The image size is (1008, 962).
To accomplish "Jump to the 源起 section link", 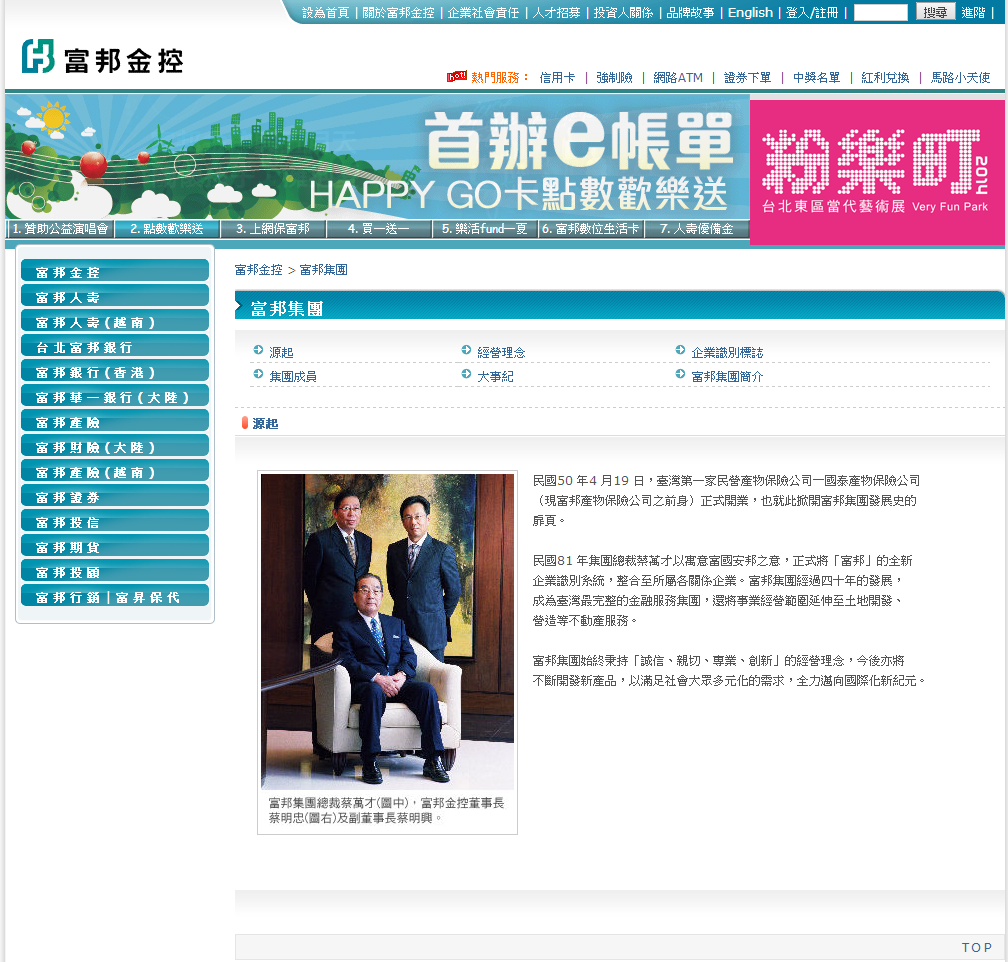I will (281, 352).
